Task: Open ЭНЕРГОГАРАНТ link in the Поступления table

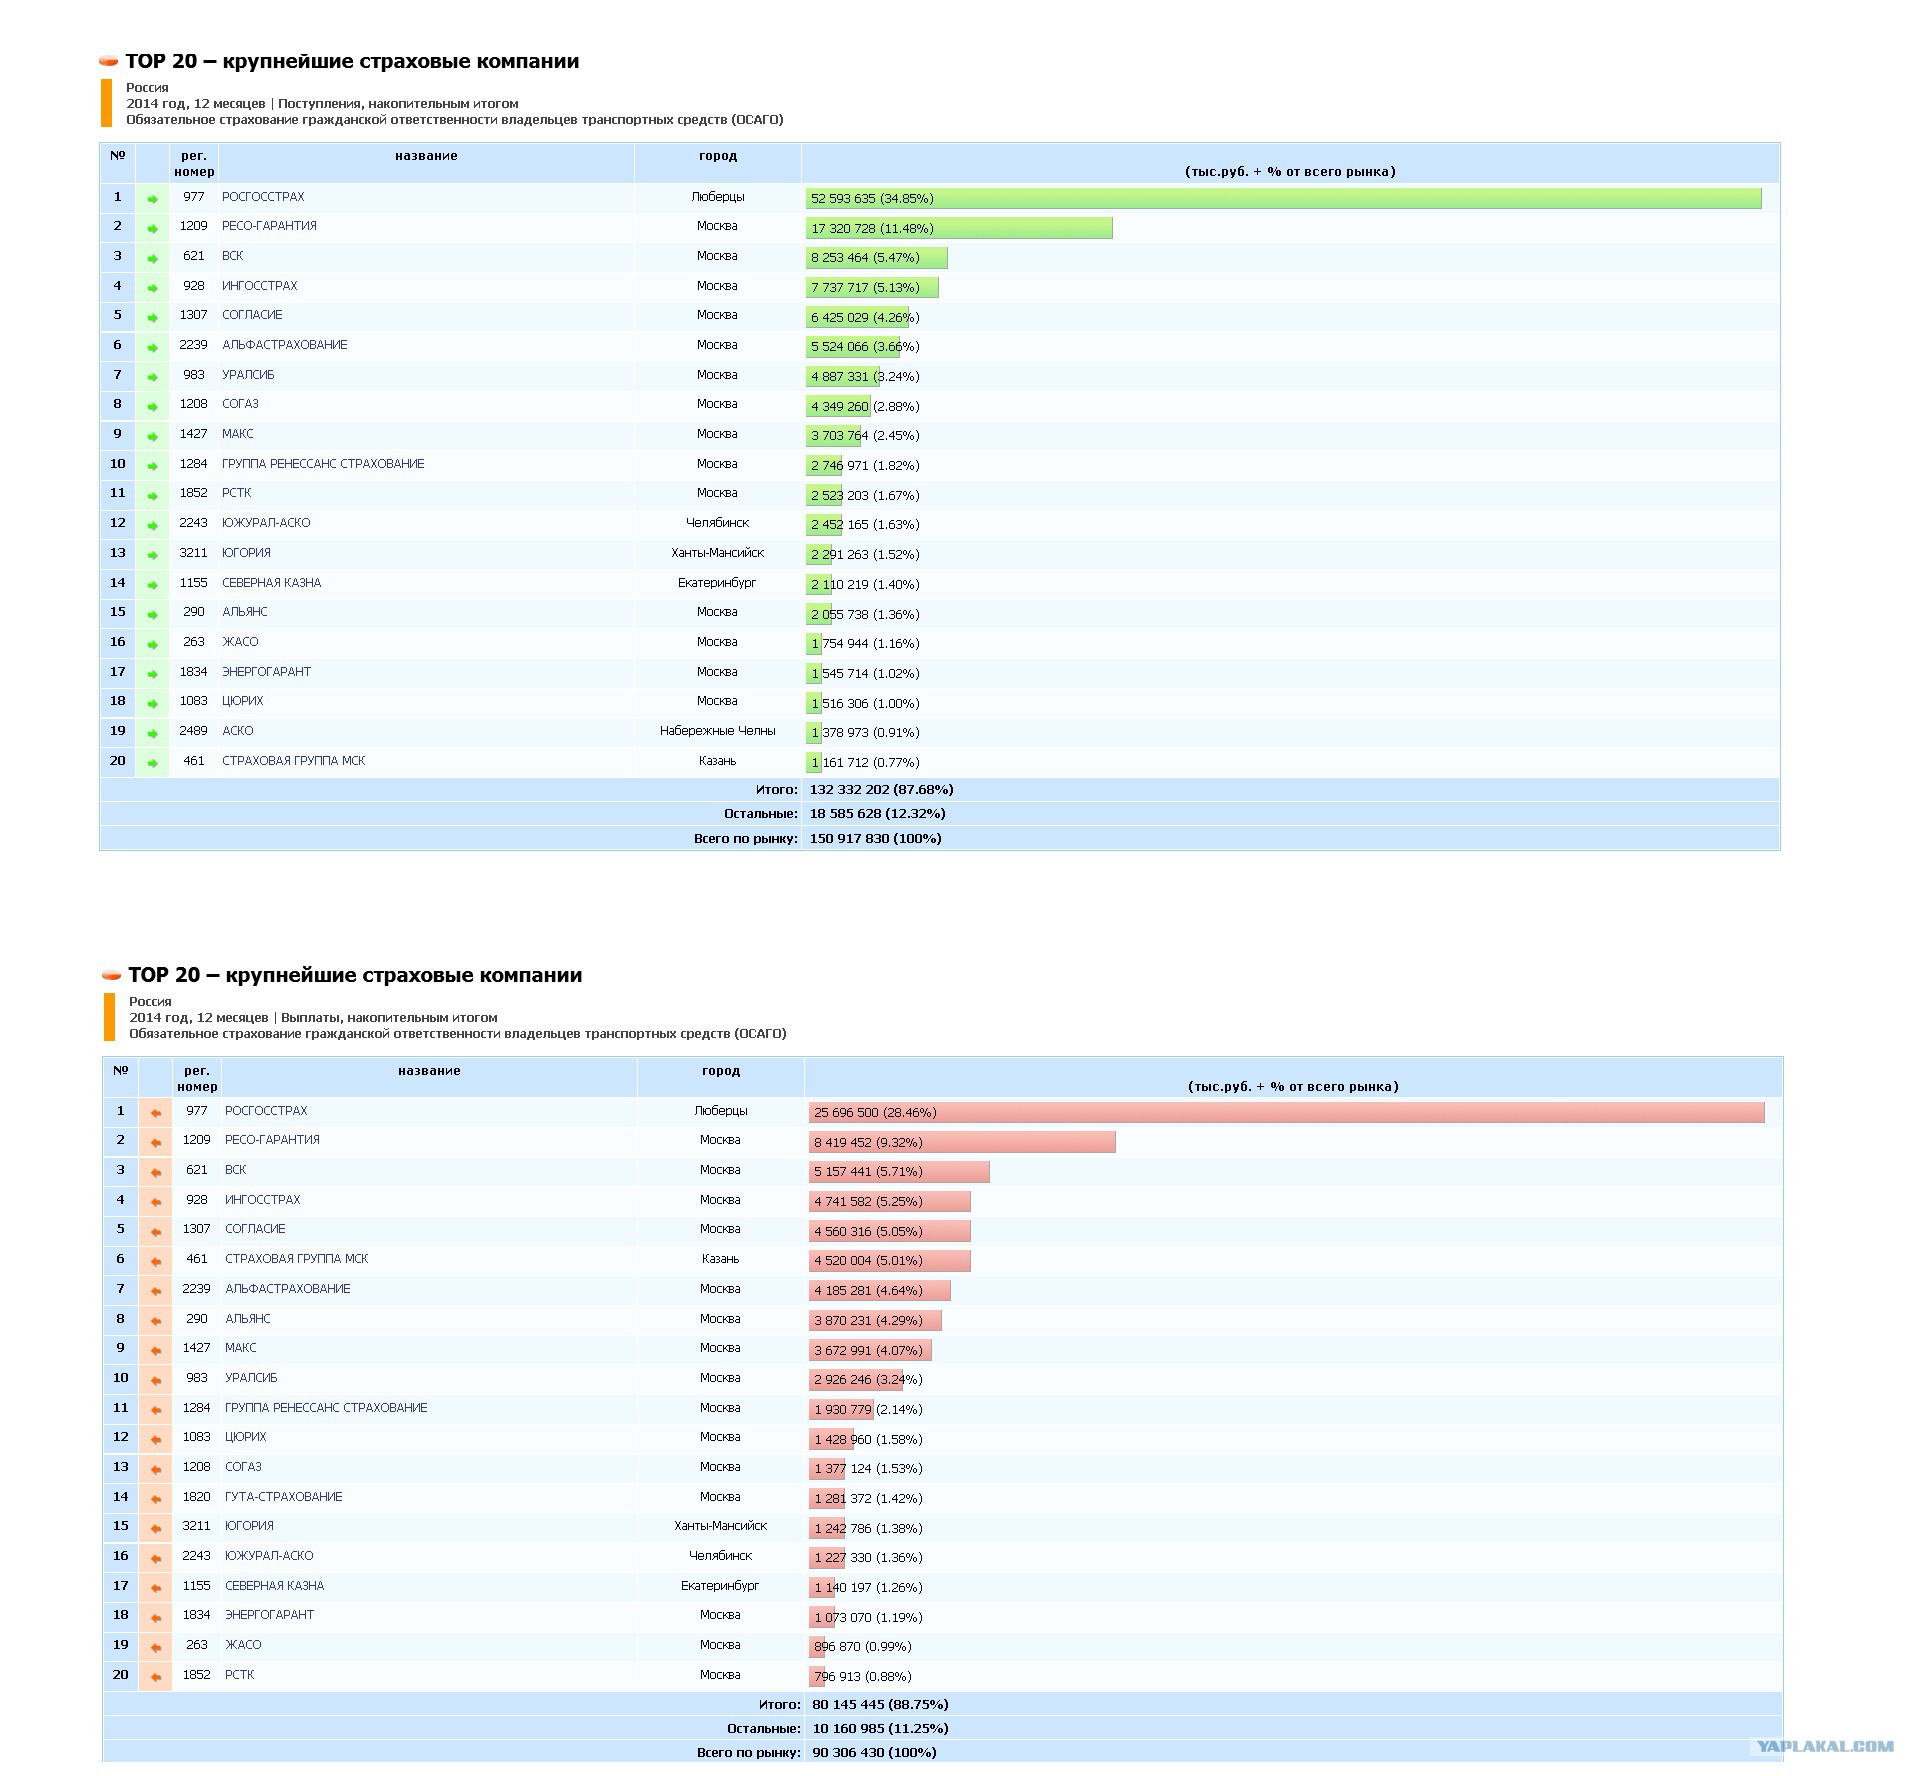Action: click(x=266, y=672)
